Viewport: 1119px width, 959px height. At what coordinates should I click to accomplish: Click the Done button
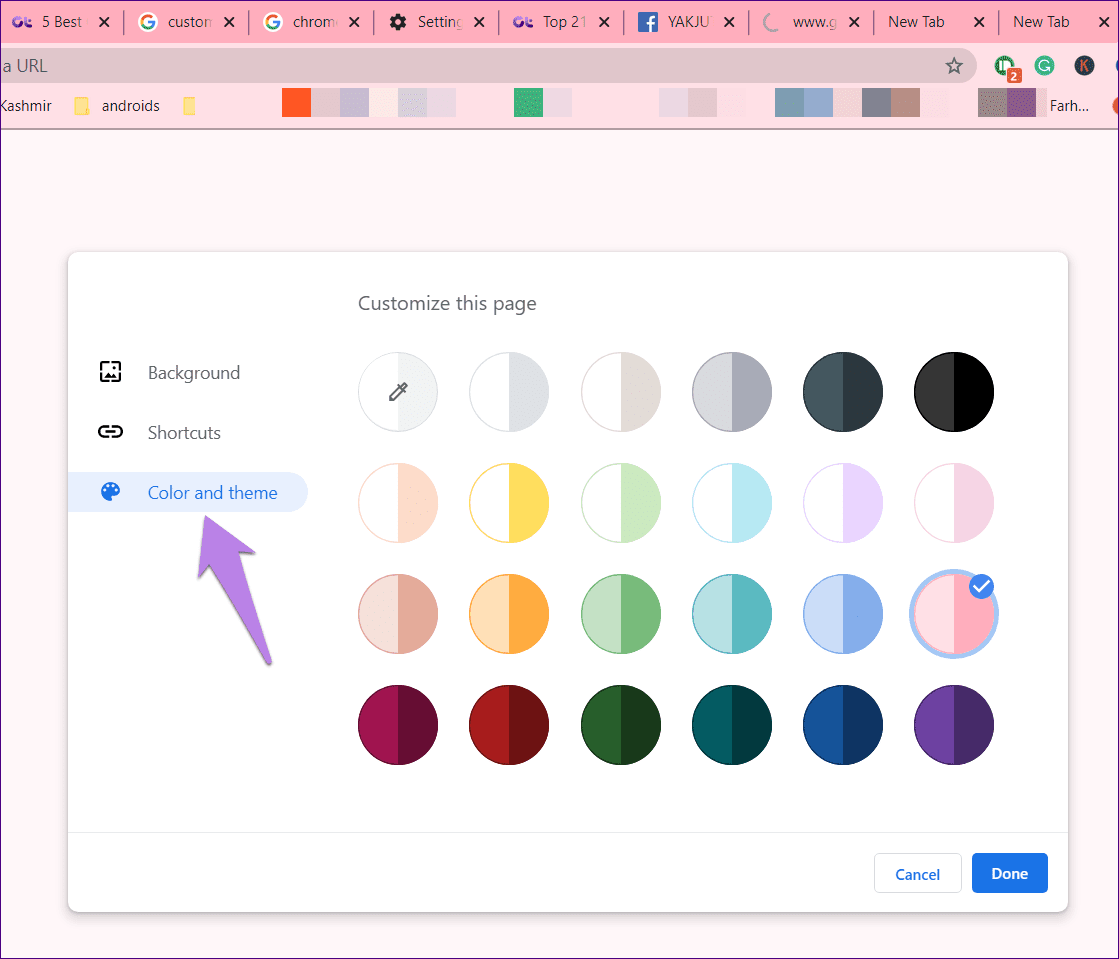click(x=1009, y=873)
